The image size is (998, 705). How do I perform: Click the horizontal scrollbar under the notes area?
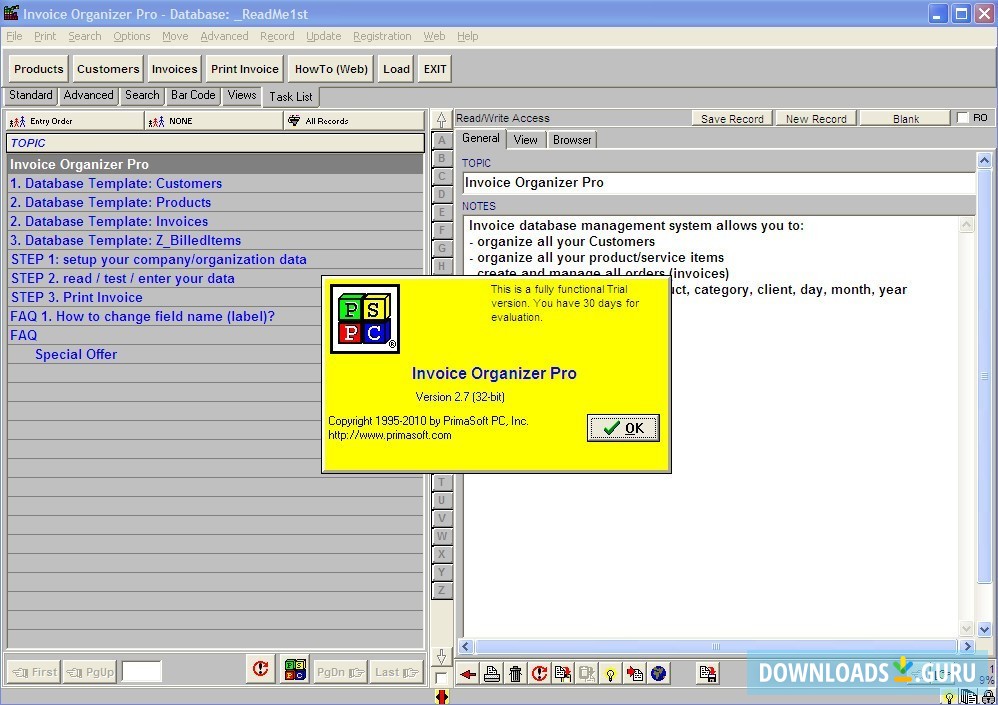(x=716, y=646)
